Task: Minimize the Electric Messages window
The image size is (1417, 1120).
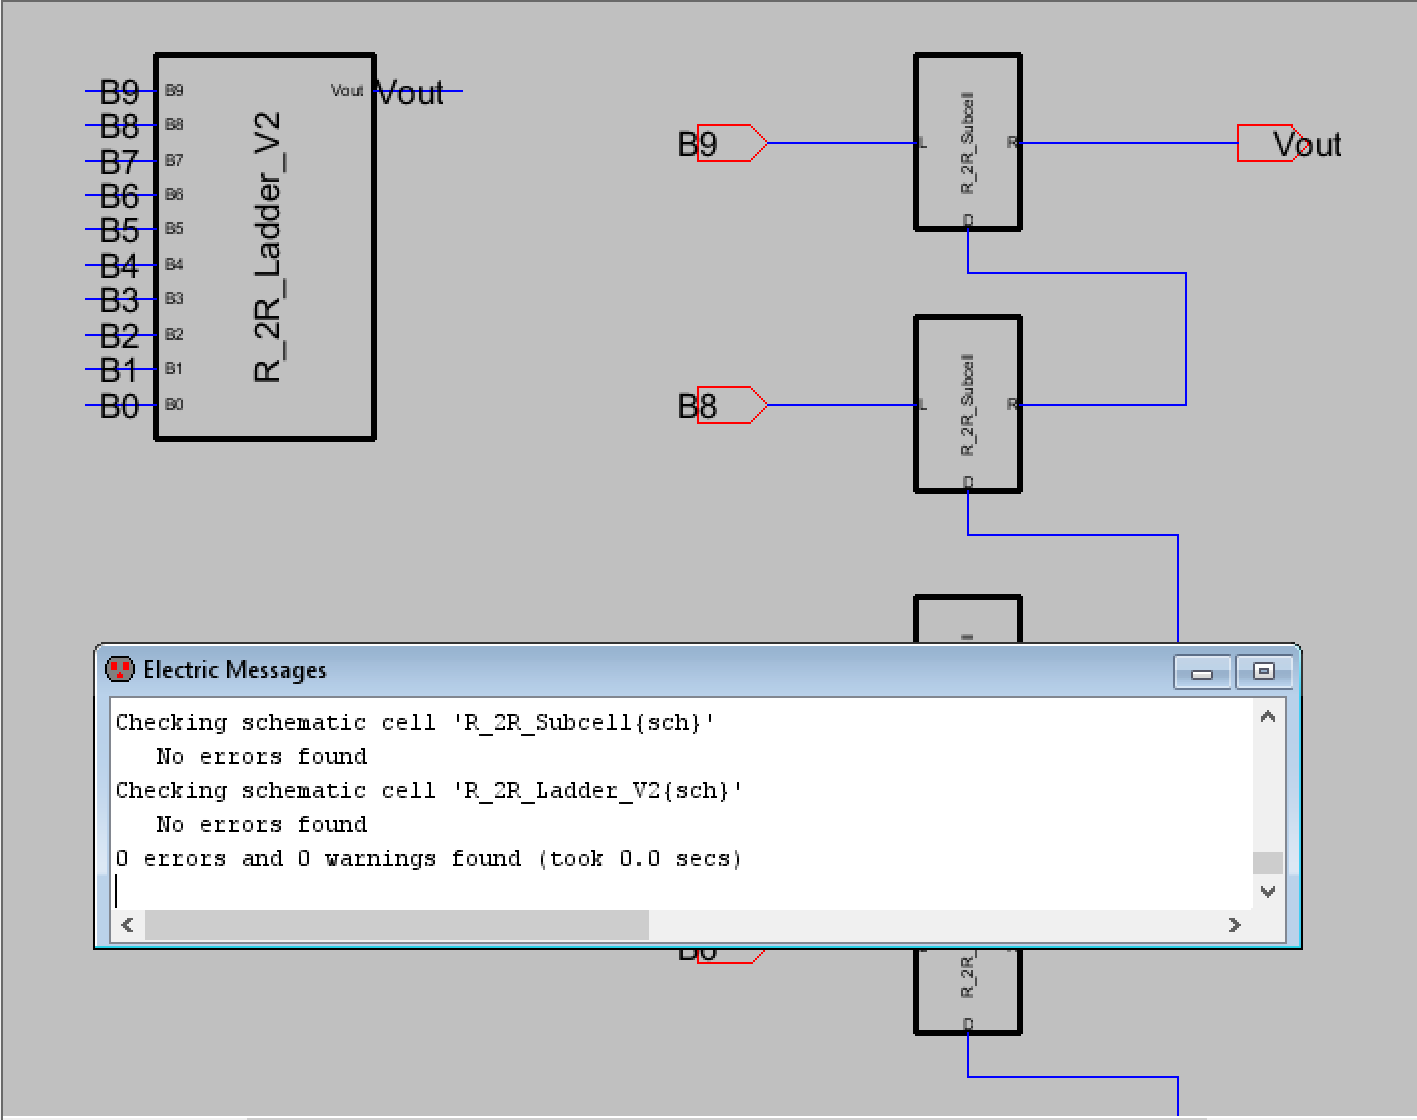Action: pos(1202,673)
